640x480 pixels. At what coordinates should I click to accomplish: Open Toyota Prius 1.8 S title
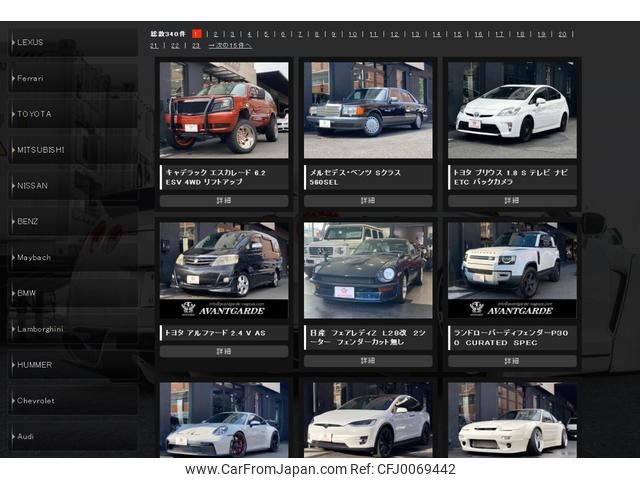pyautogui.click(x=512, y=177)
